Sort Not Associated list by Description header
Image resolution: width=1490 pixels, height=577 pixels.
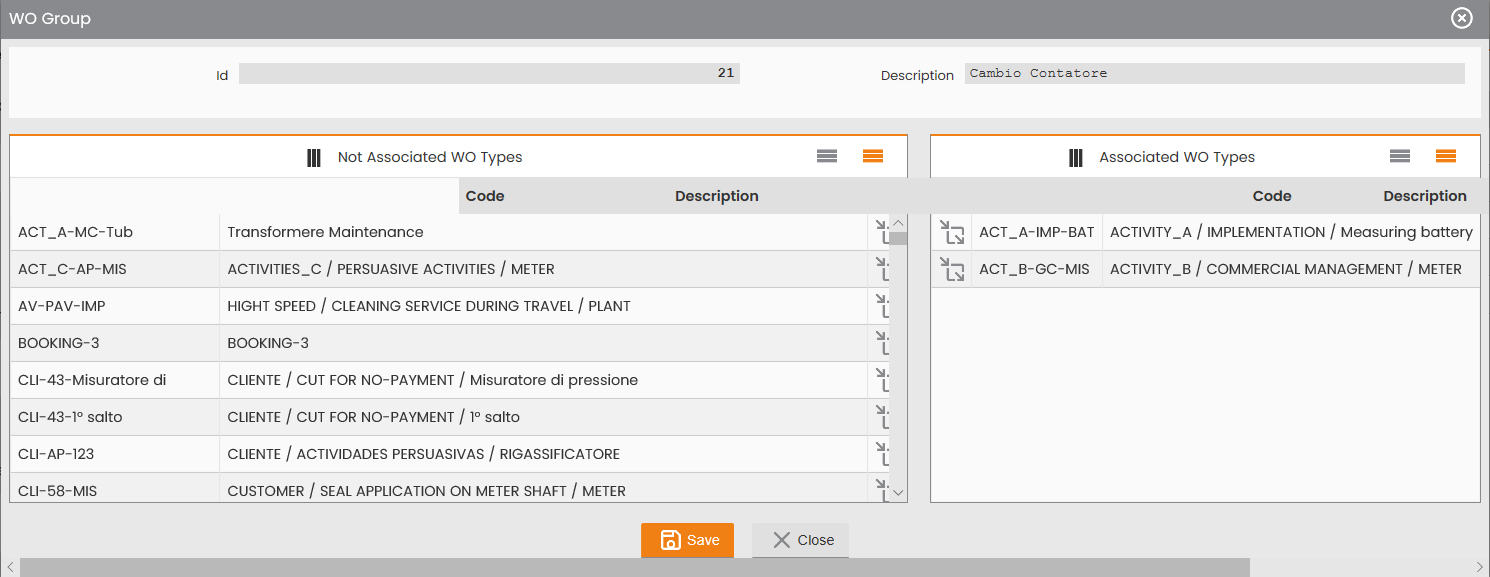tap(717, 196)
